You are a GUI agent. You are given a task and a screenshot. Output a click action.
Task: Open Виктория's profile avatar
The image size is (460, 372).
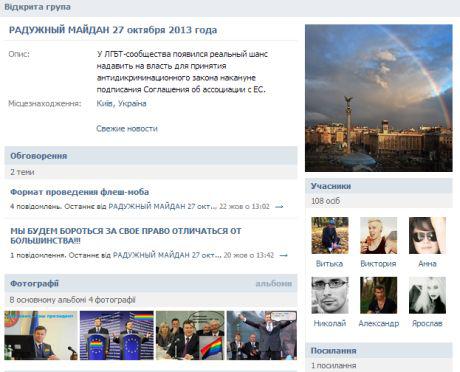(x=378, y=235)
